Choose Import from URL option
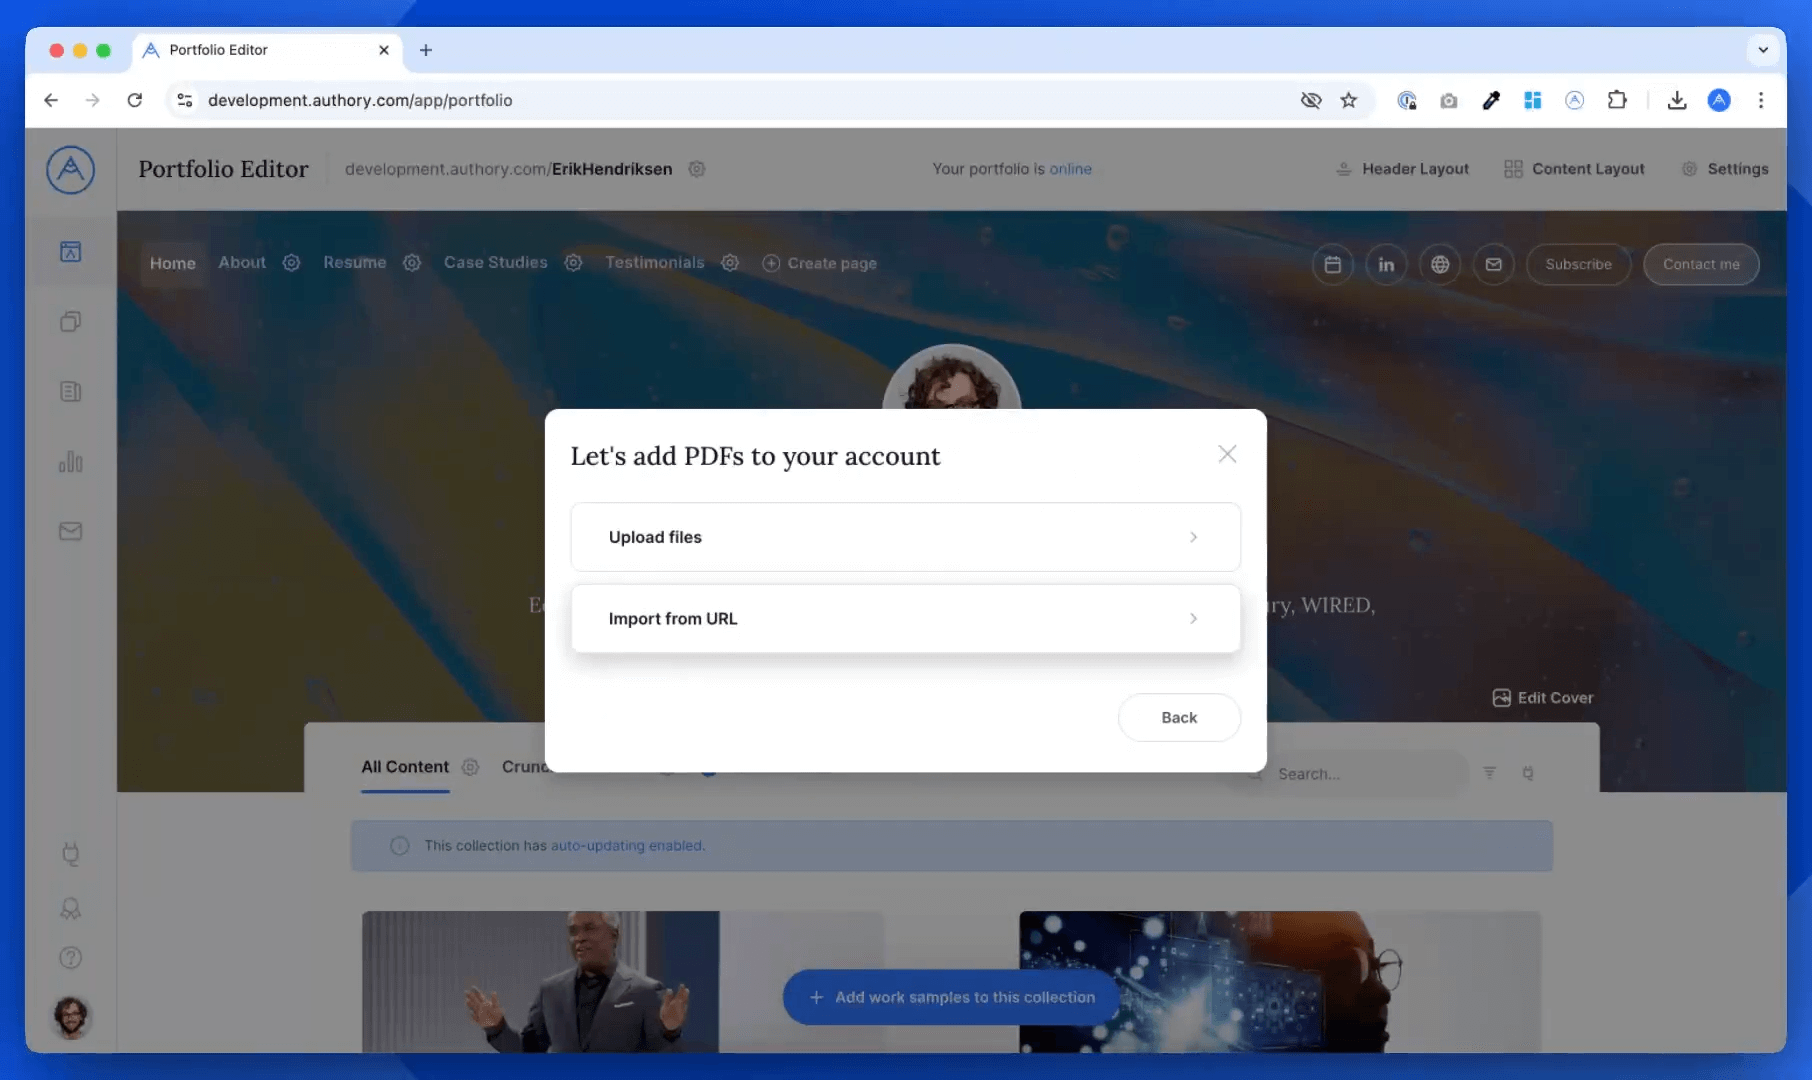 pos(905,619)
